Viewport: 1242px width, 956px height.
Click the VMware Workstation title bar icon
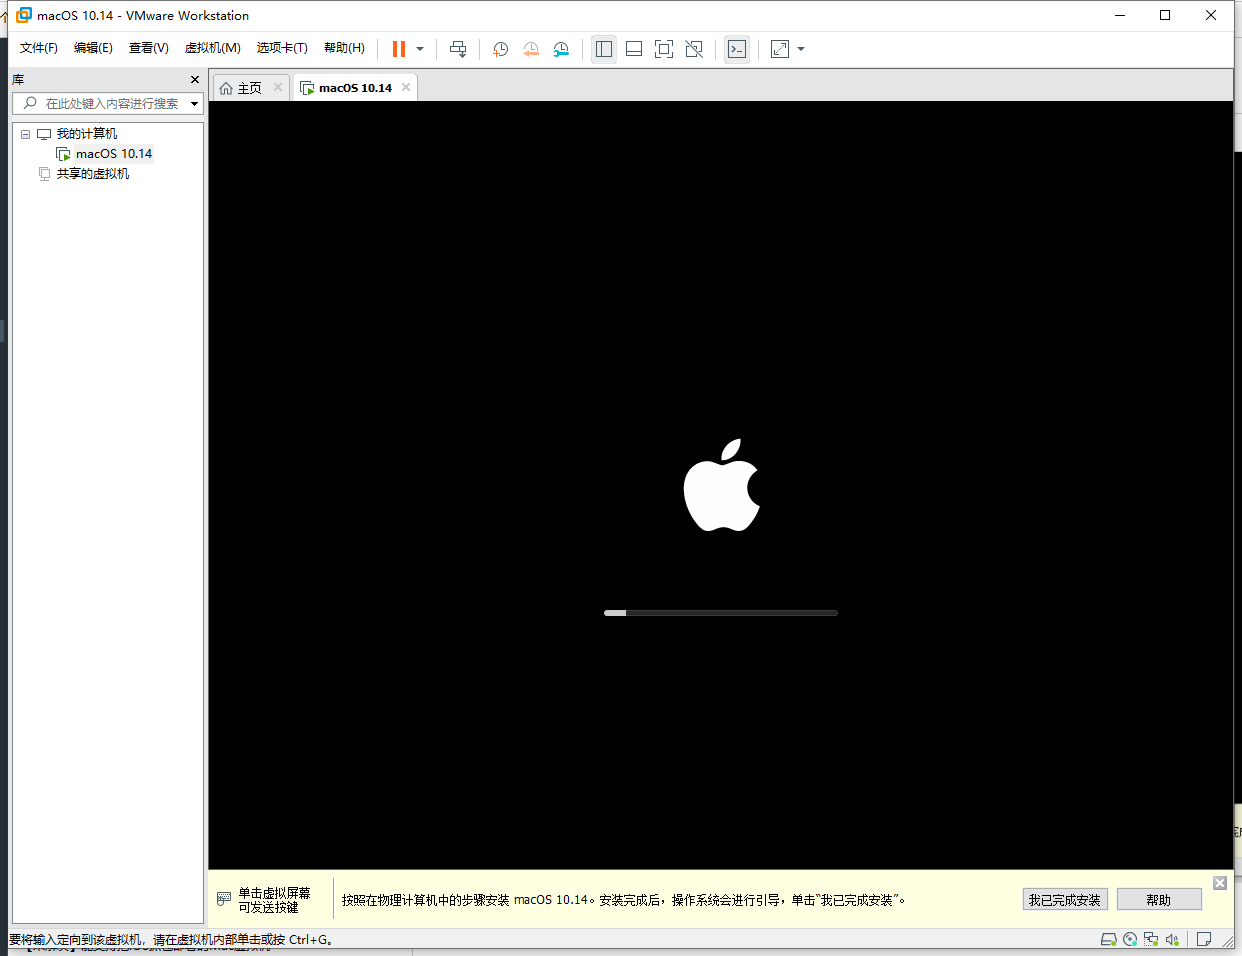[24, 15]
